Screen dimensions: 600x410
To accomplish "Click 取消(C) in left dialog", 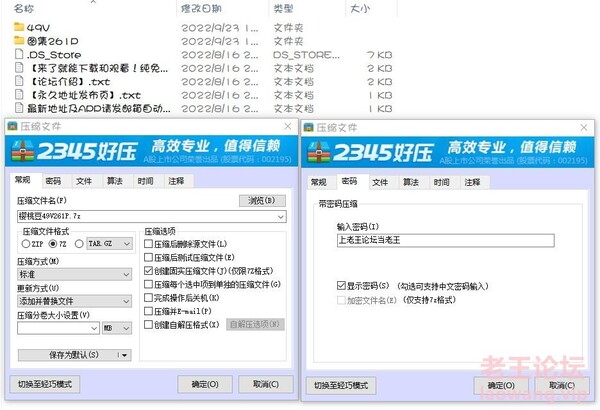I will coord(266,384).
